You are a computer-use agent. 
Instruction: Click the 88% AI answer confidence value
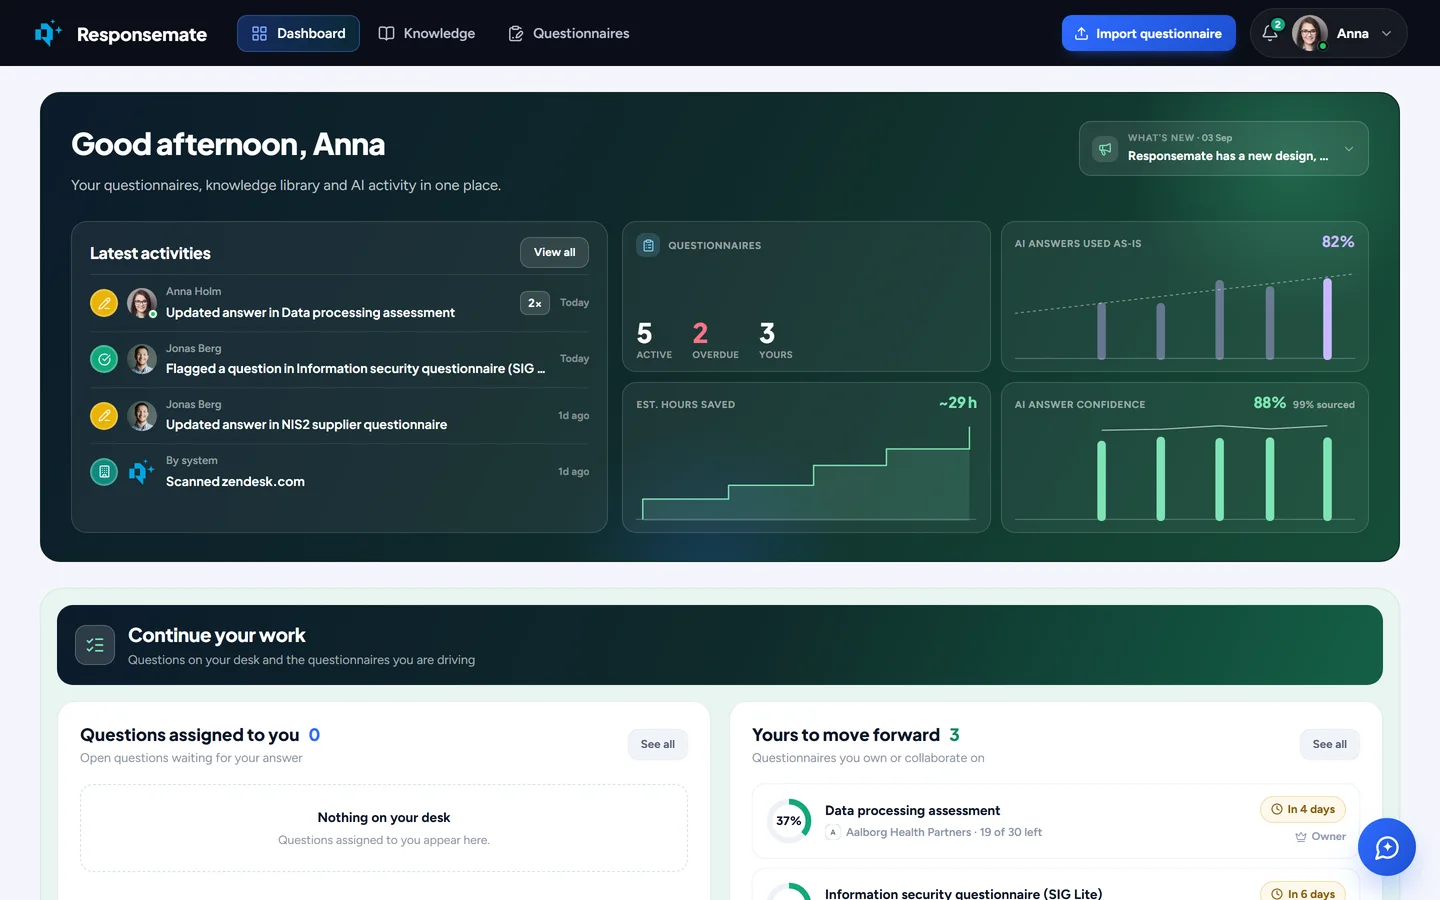coord(1270,402)
